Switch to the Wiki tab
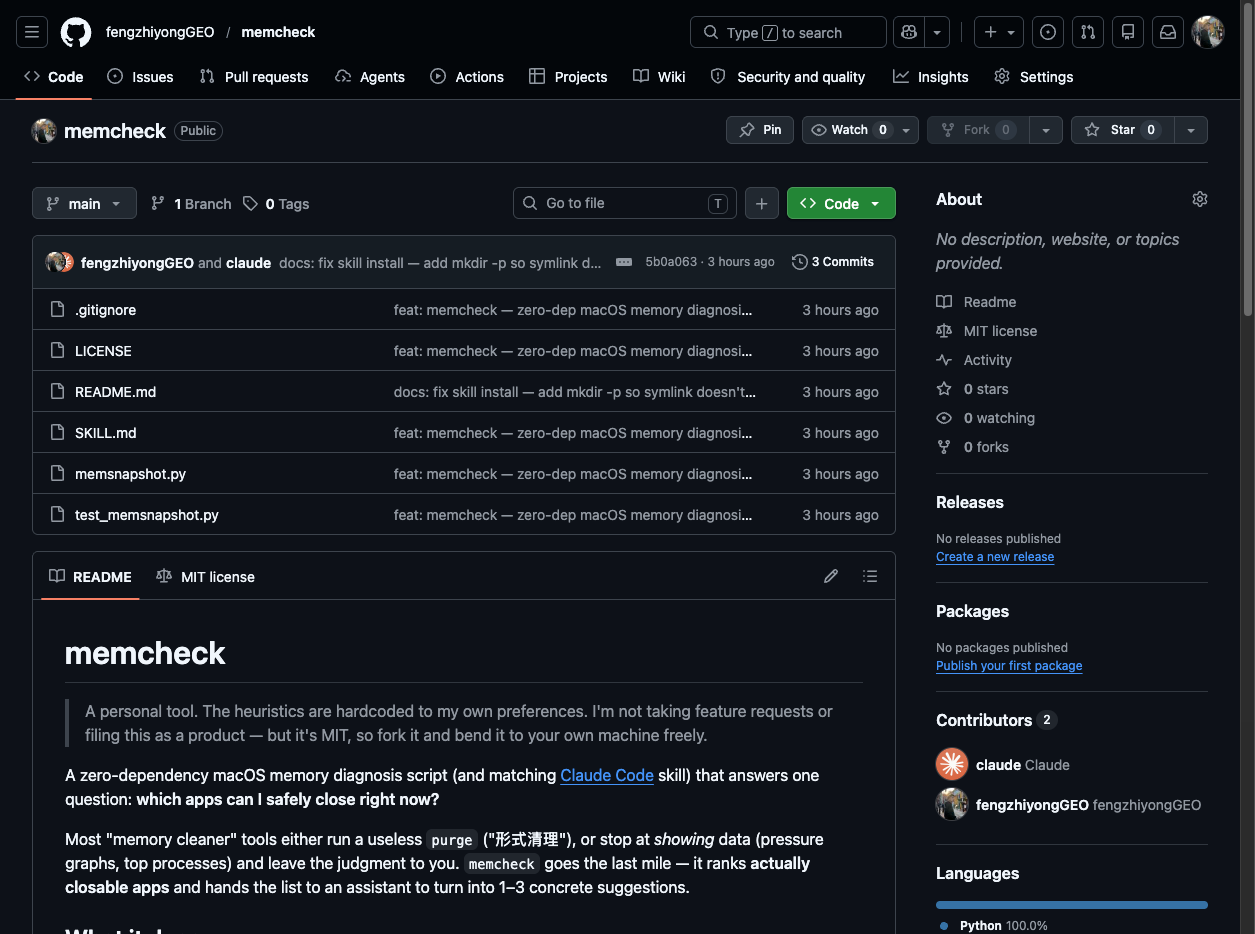Screen dimensions: 1255x934 pyautogui.click(x=659, y=77)
